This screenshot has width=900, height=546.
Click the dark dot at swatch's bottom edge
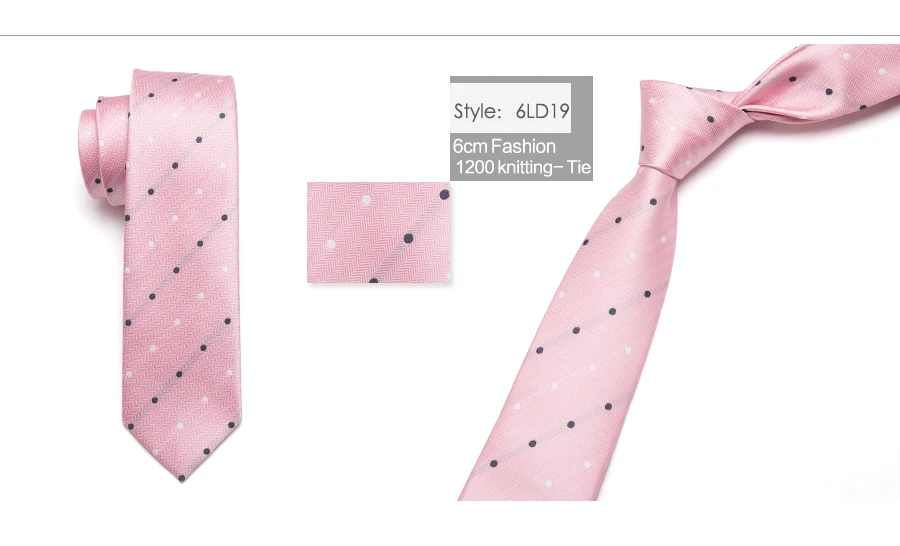click(x=374, y=280)
